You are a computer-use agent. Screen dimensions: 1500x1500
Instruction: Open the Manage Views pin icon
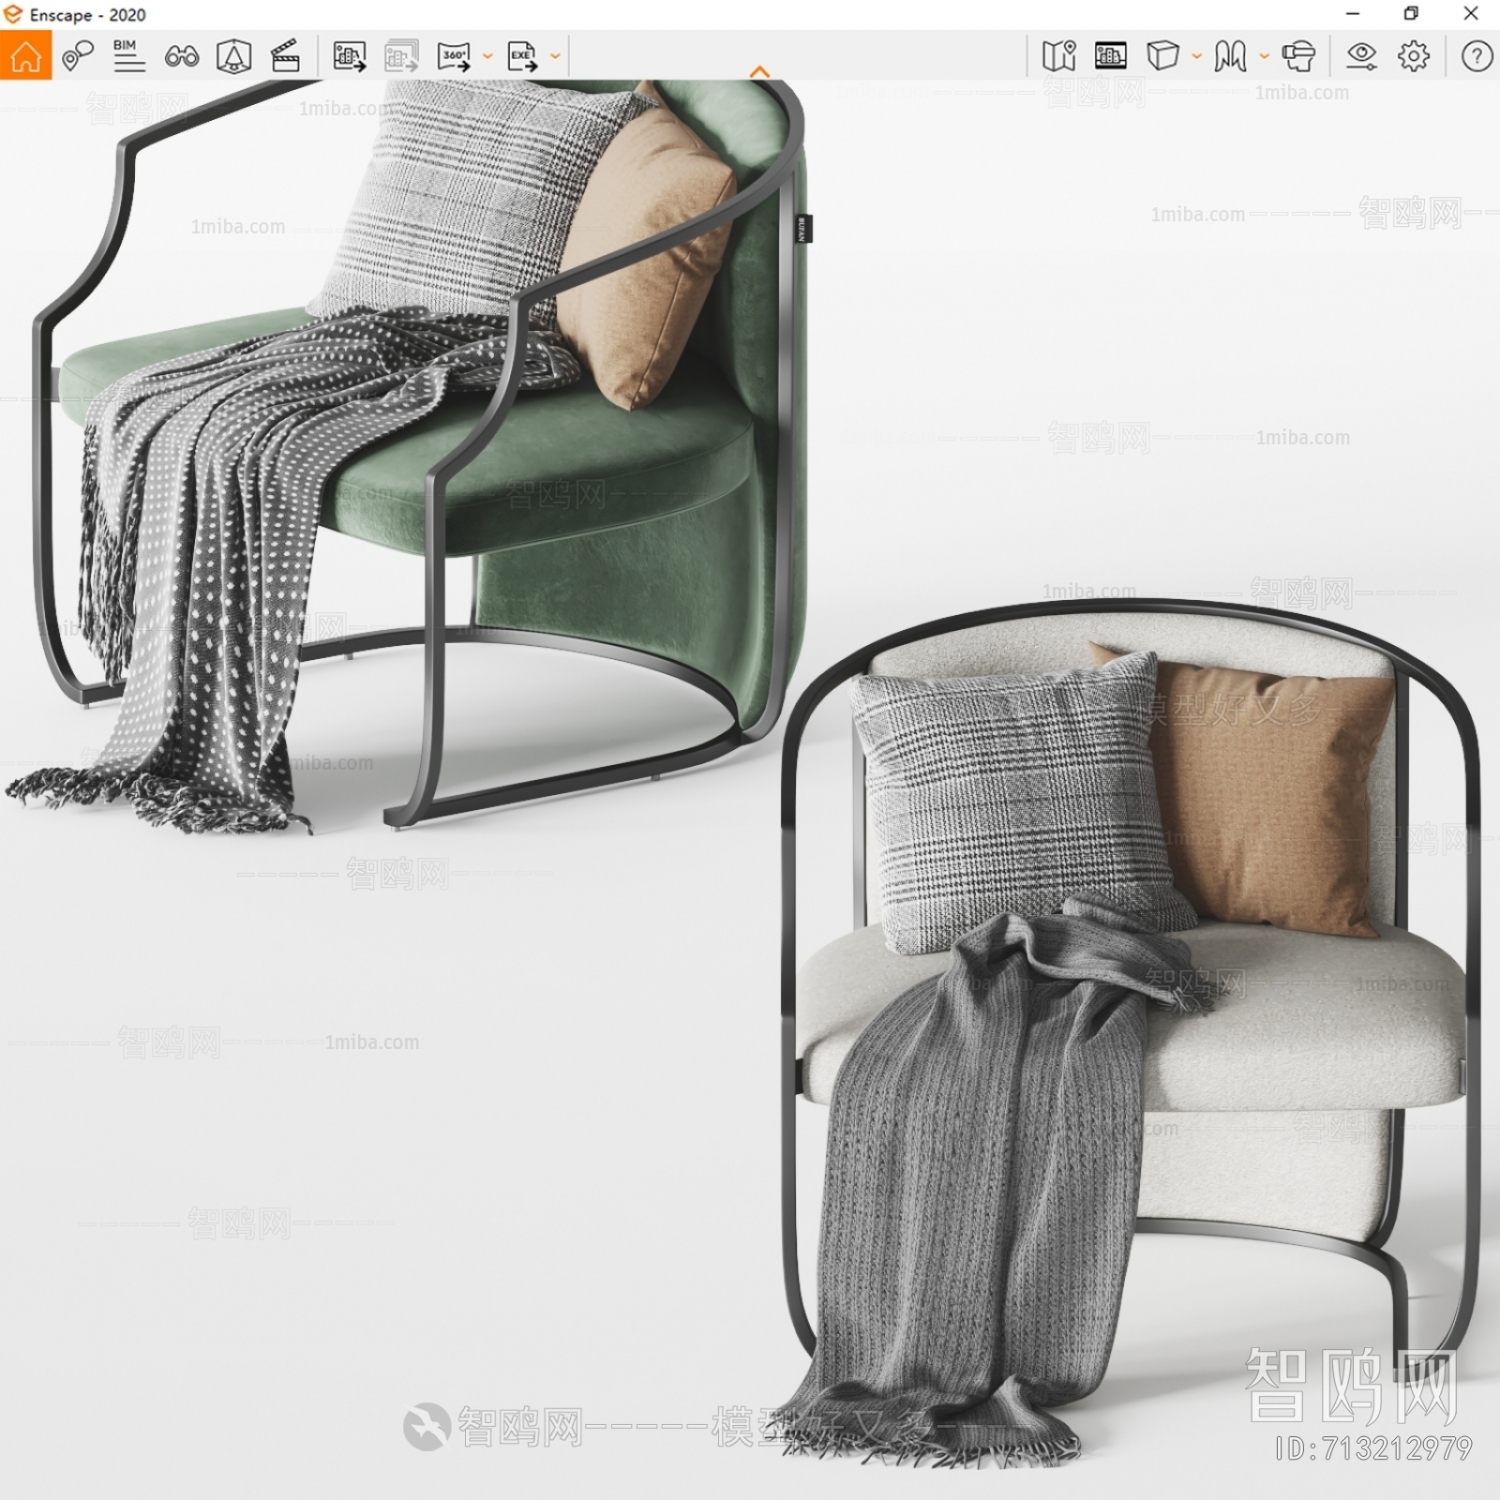click(78, 56)
